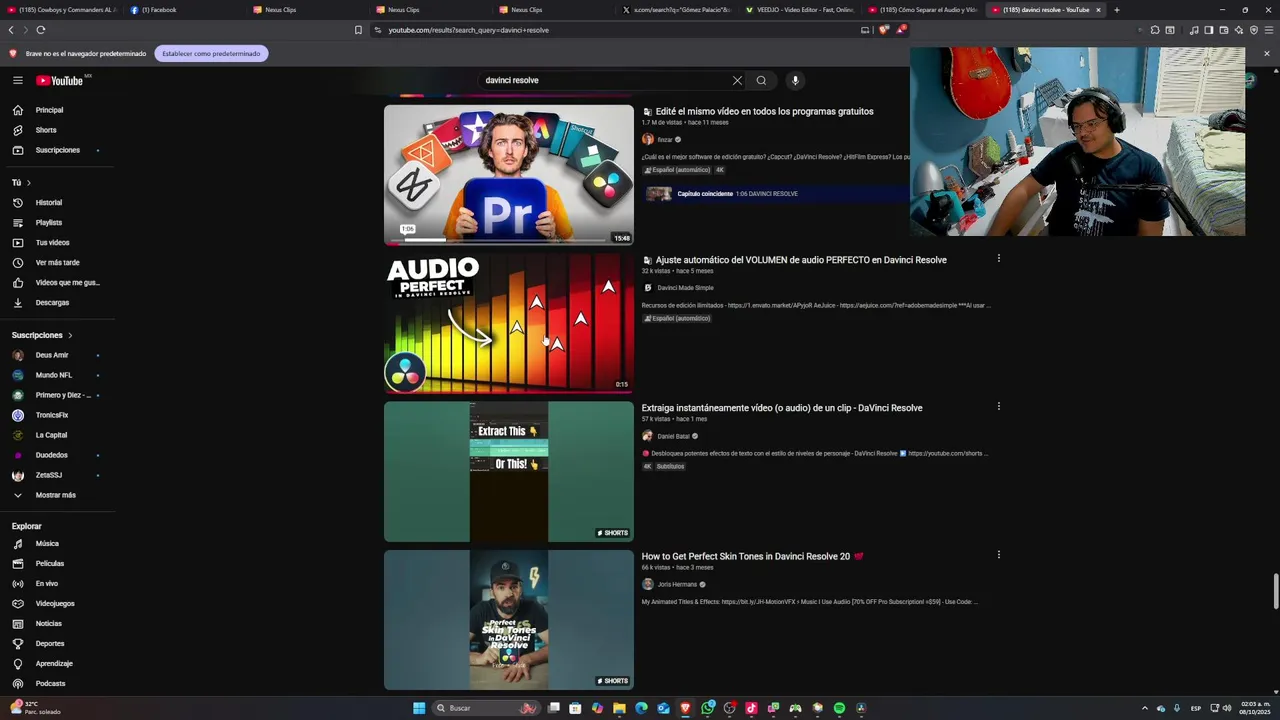Switch to Cómo Separar el Audio tab
The image size is (1280, 720).
point(922,10)
